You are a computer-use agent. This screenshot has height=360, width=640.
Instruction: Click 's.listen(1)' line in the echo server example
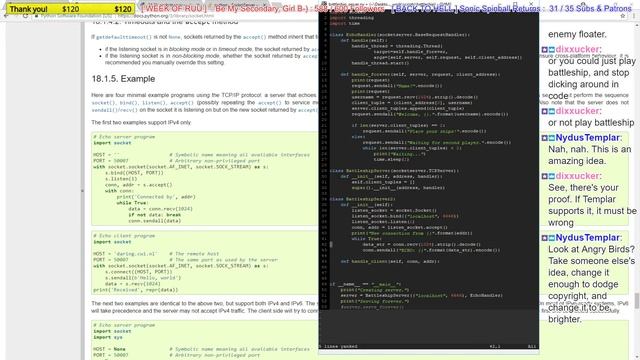coord(121,179)
